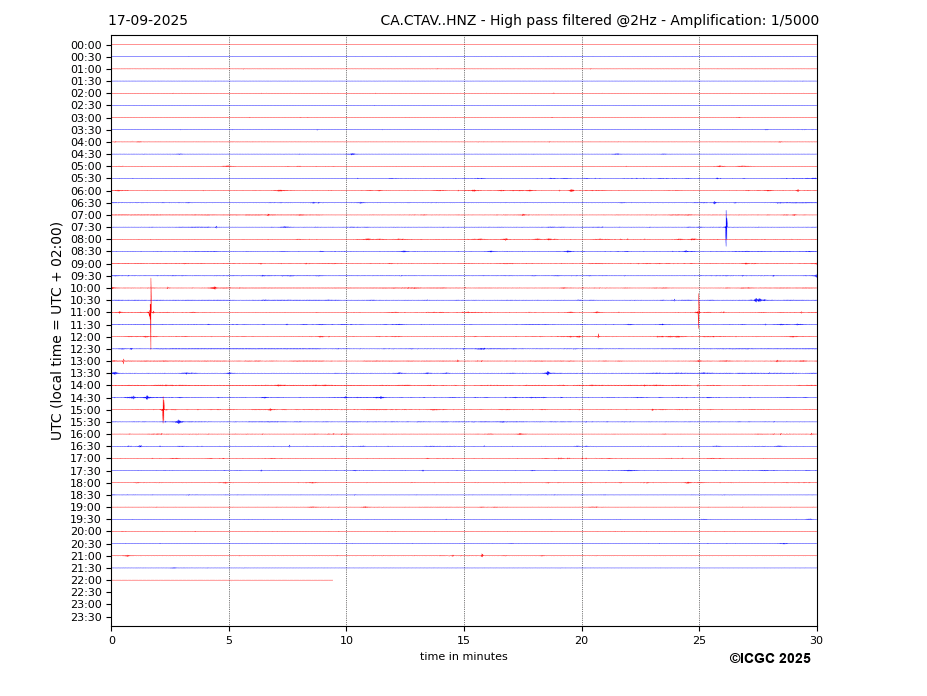
Task: Click the CA.CTAV..HNZ chart title
Action: (x=599, y=21)
